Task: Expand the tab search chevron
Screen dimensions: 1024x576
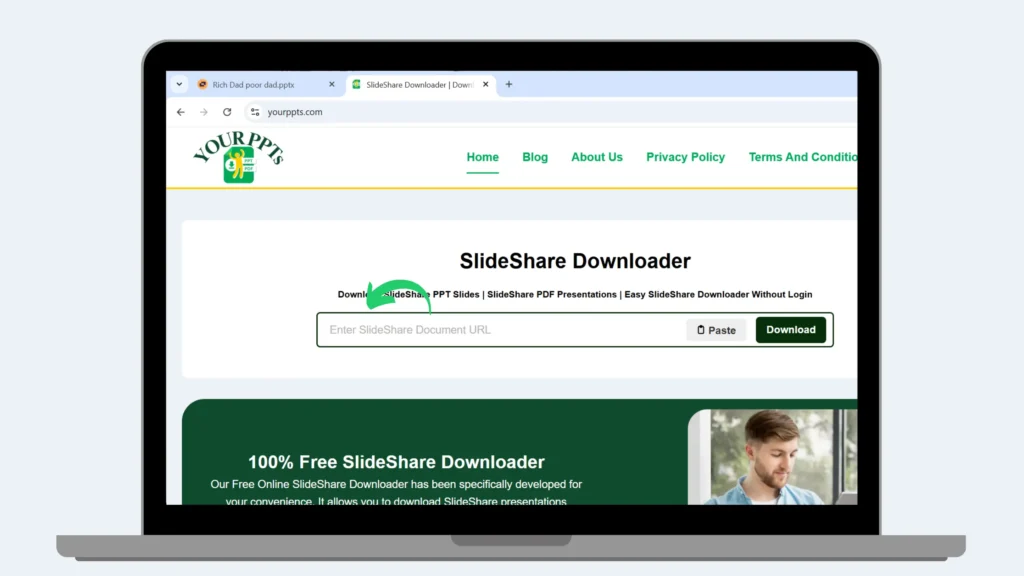Action: tap(179, 84)
